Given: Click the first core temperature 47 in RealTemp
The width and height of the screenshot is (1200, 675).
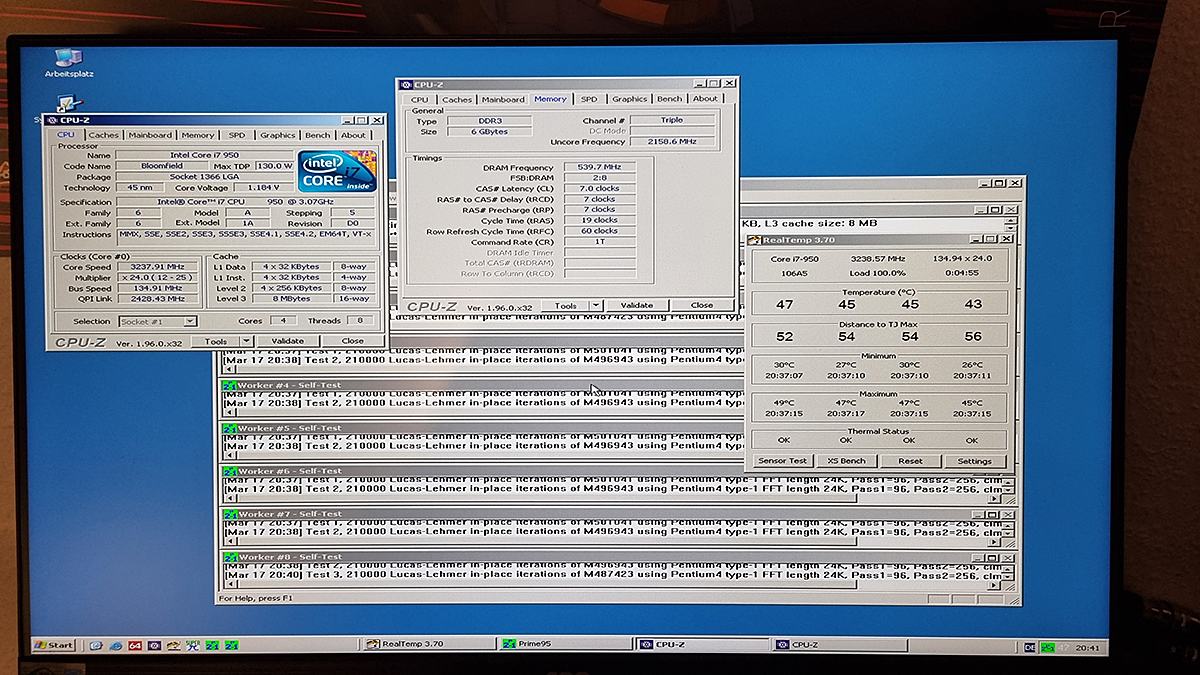Looking at the screenshot, I should pos(784,304).
